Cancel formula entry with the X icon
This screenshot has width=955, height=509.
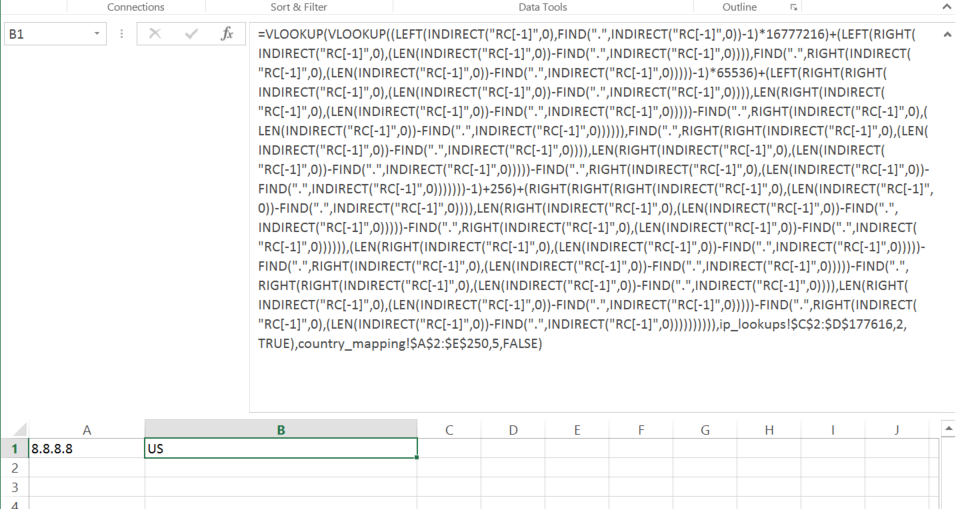[155, 34]
